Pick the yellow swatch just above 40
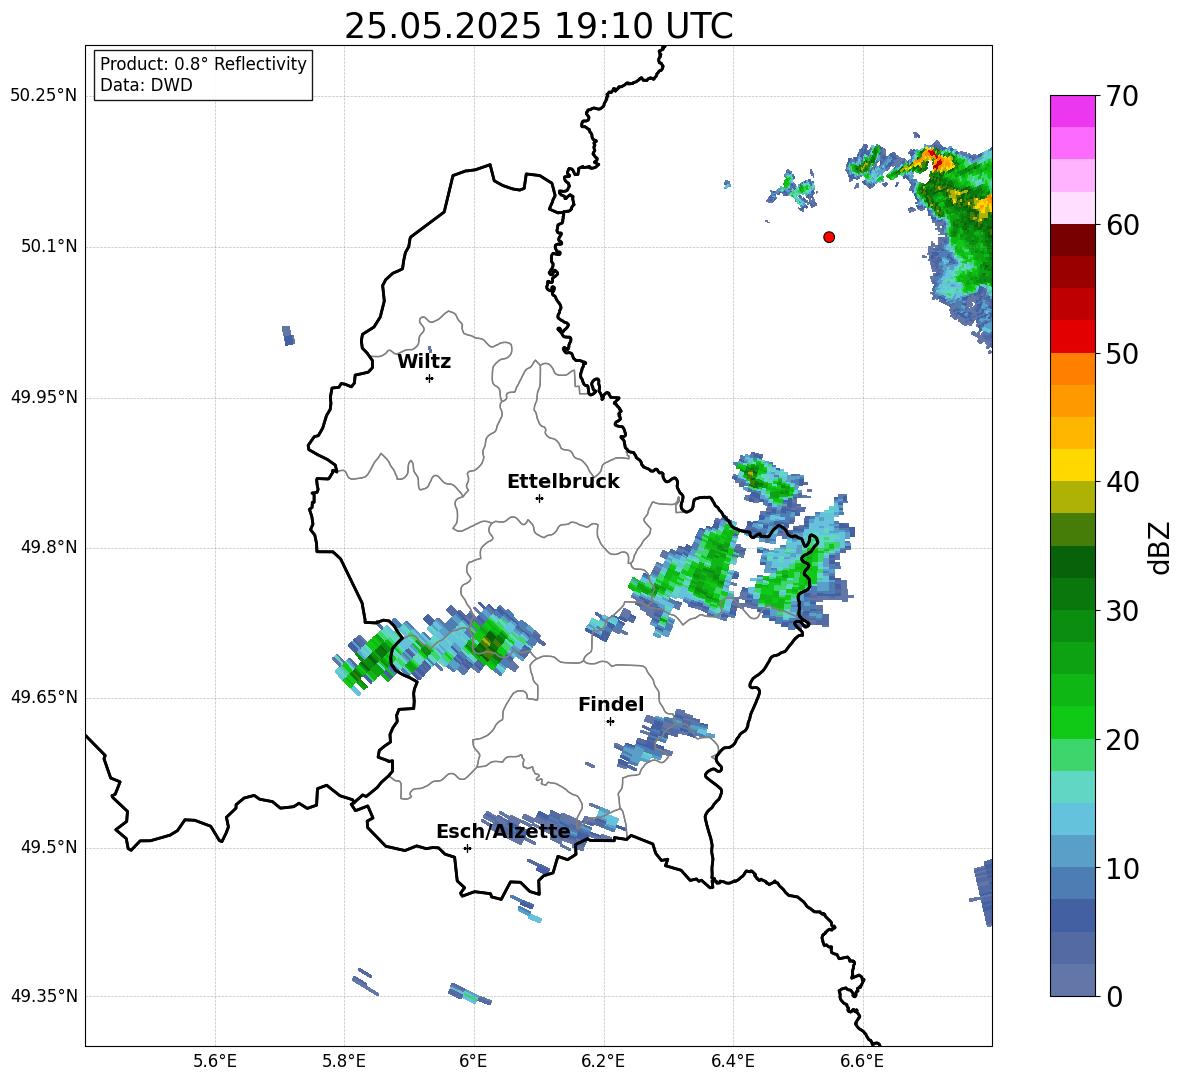The width and height of the screenshot is (1184, 1081). point(1072,465)
